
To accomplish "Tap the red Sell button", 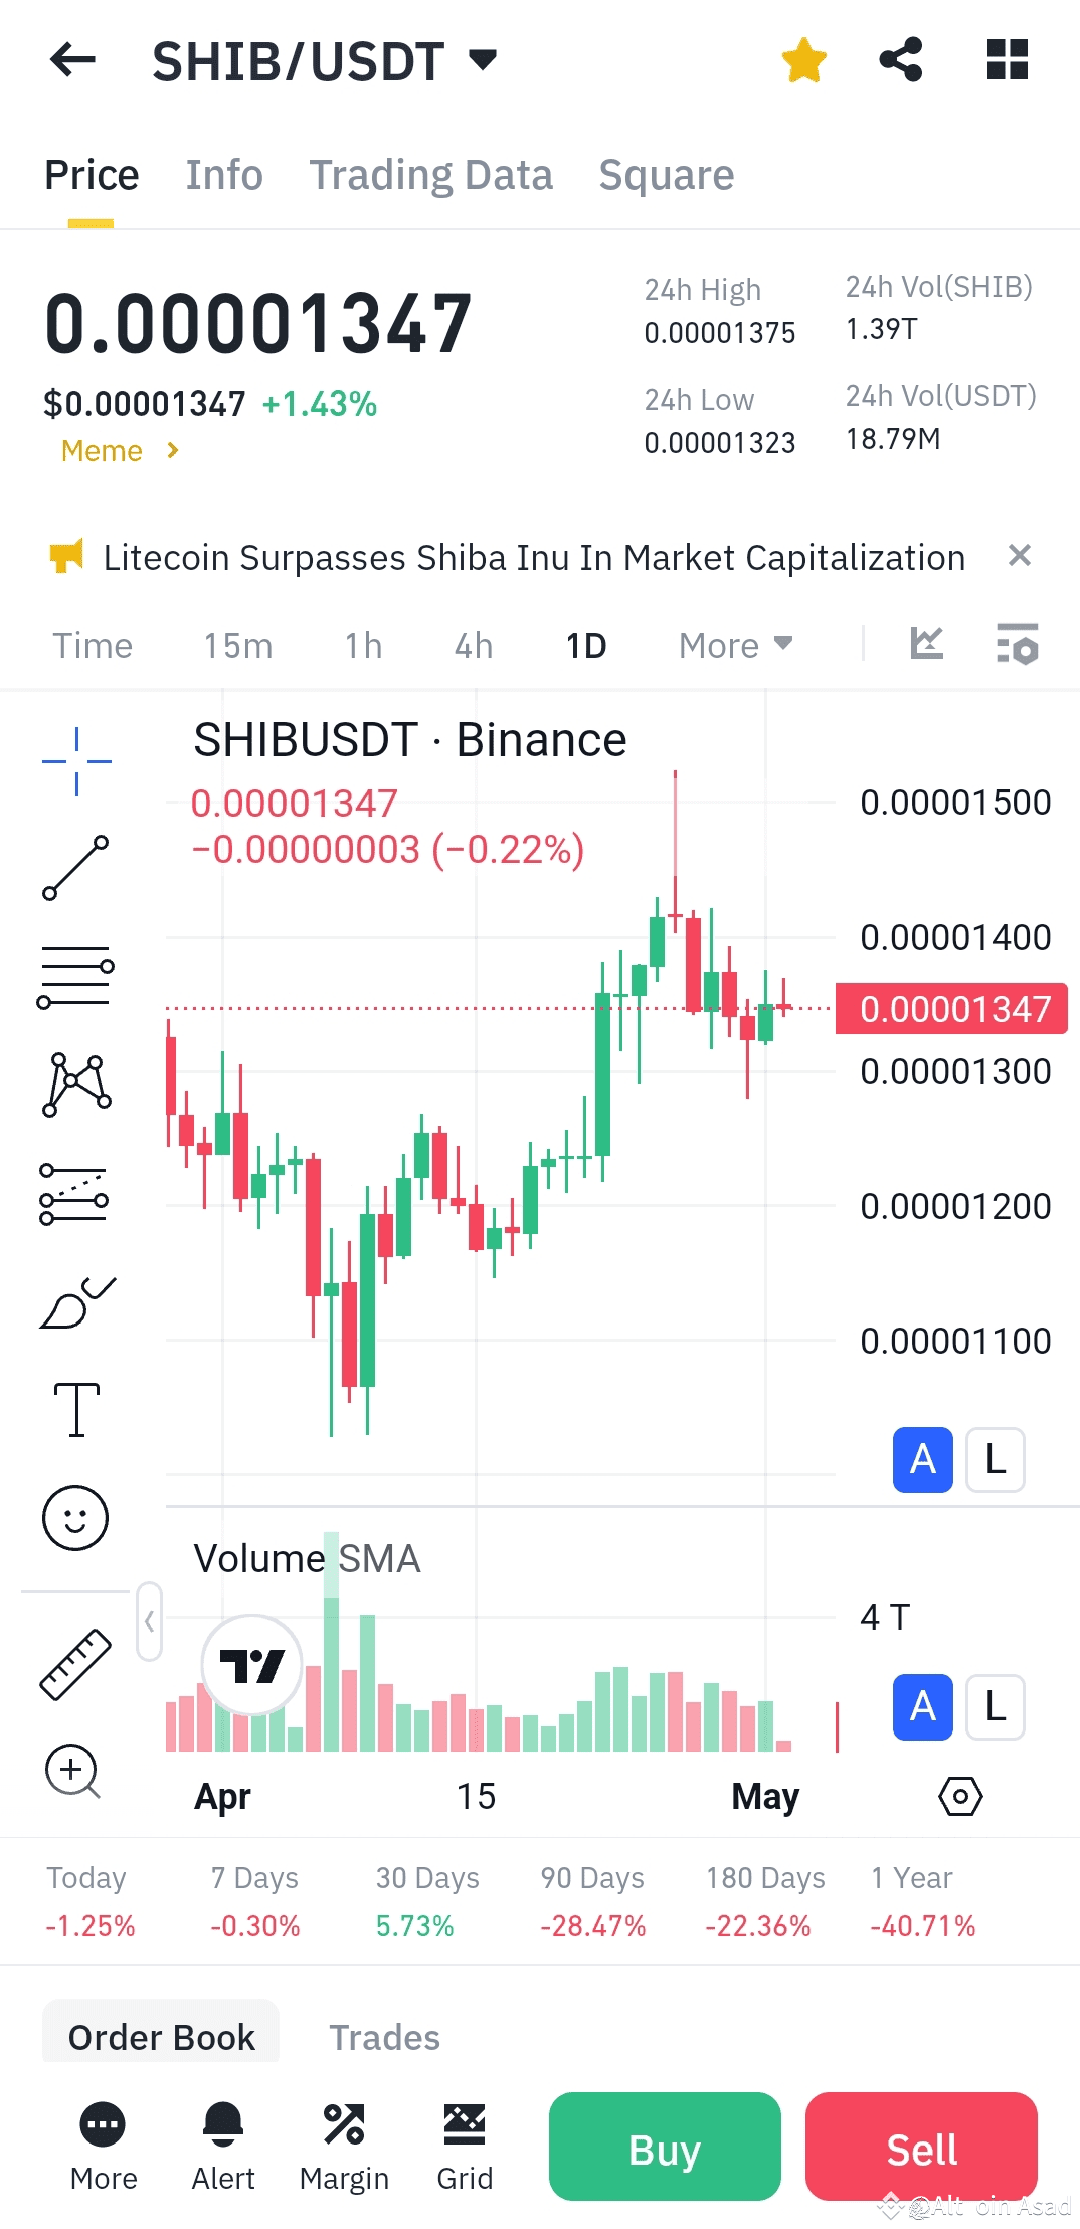I will [x=921, y=2147].
